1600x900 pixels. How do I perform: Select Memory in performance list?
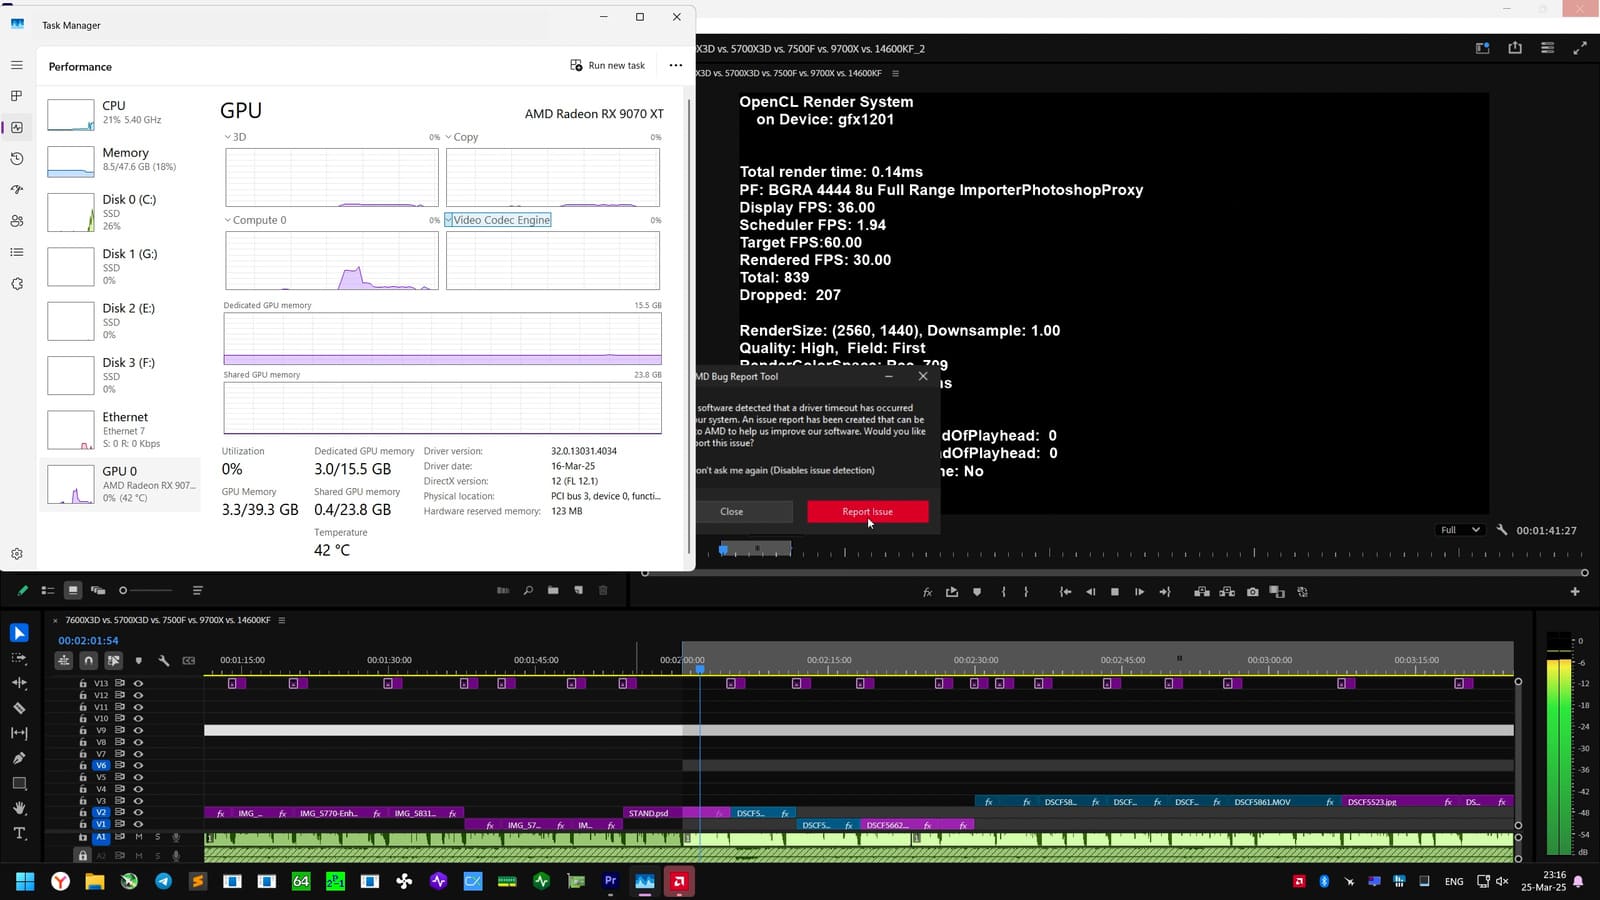click(120, 160)
